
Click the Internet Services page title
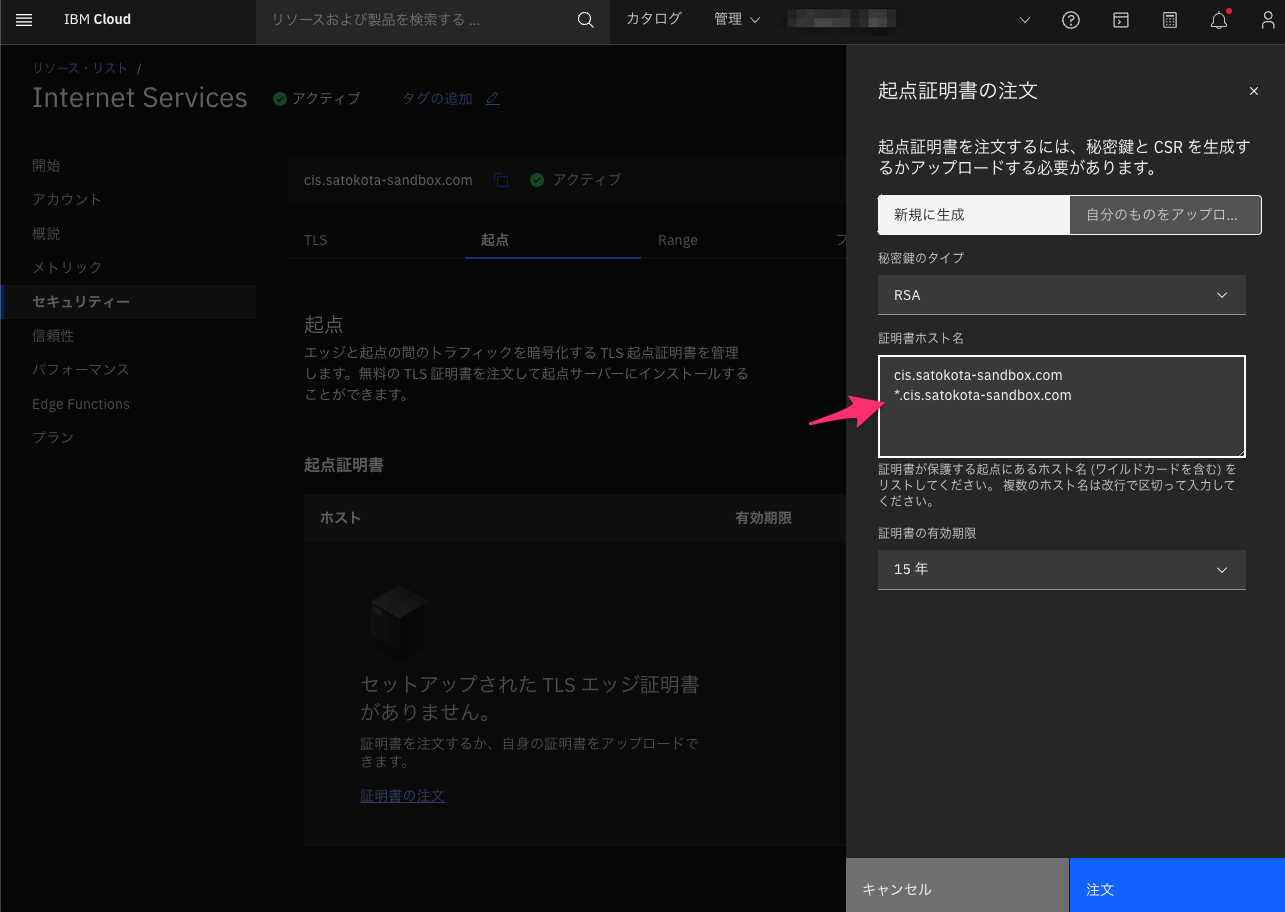140,98
